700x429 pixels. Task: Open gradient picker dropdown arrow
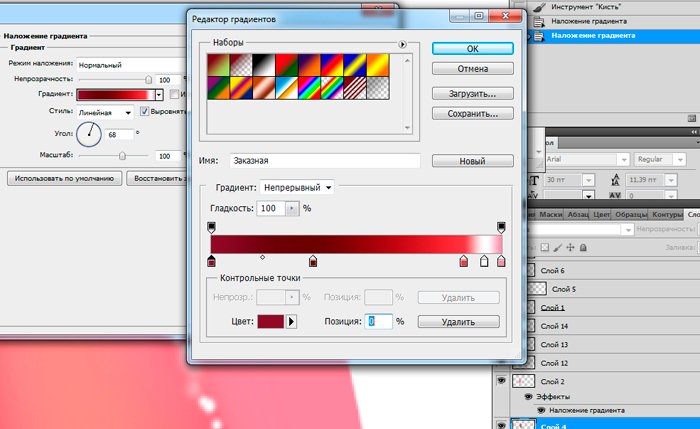click(160, 94)
